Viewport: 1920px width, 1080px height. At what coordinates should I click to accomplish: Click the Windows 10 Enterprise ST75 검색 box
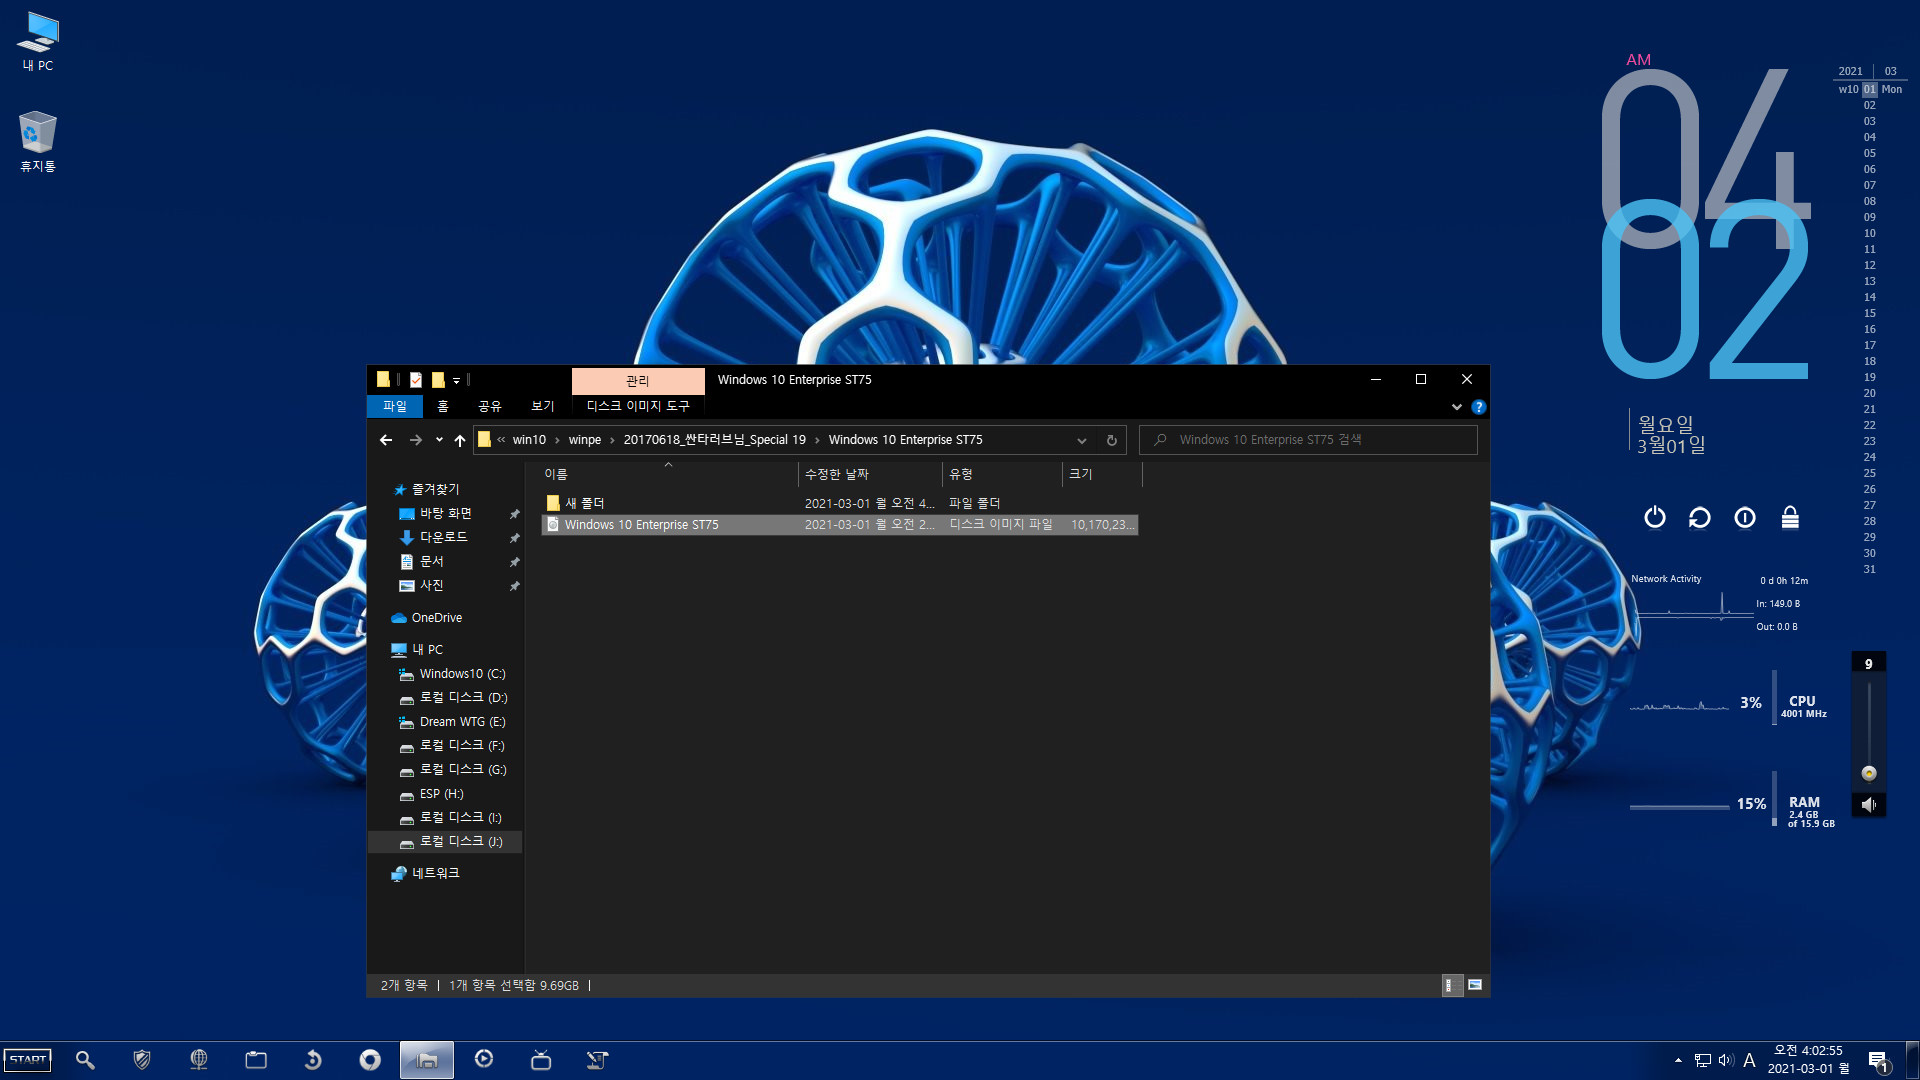[x=1308, y=440]
